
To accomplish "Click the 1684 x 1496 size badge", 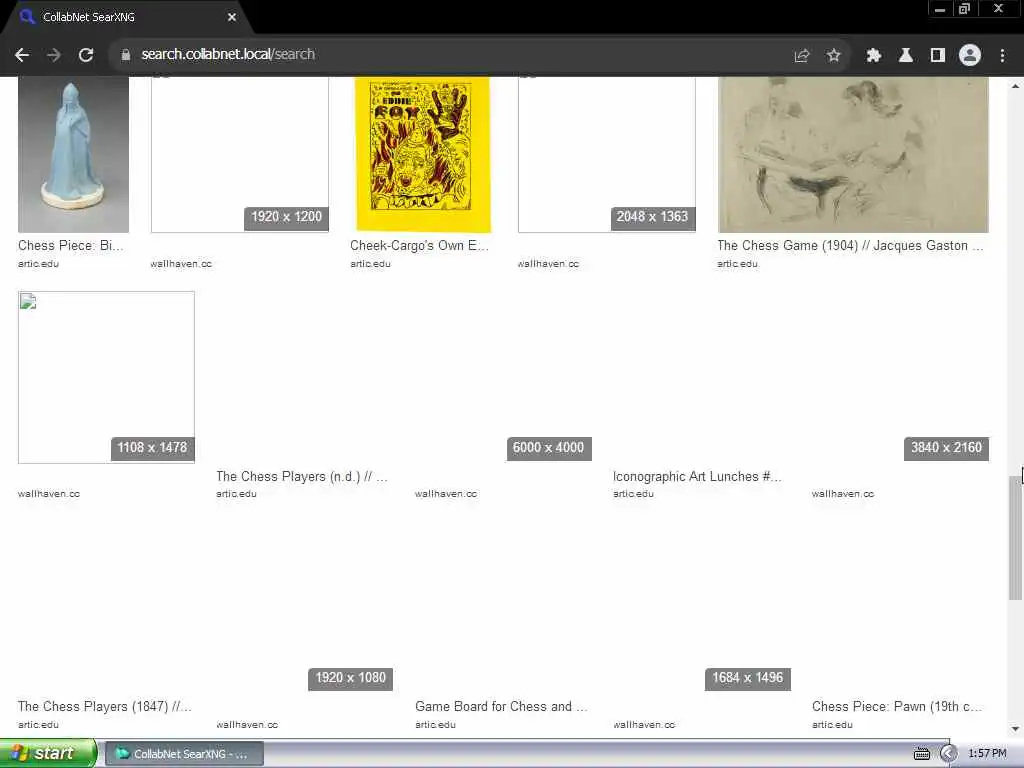I will pyautogui.click(x=748, y=678).
